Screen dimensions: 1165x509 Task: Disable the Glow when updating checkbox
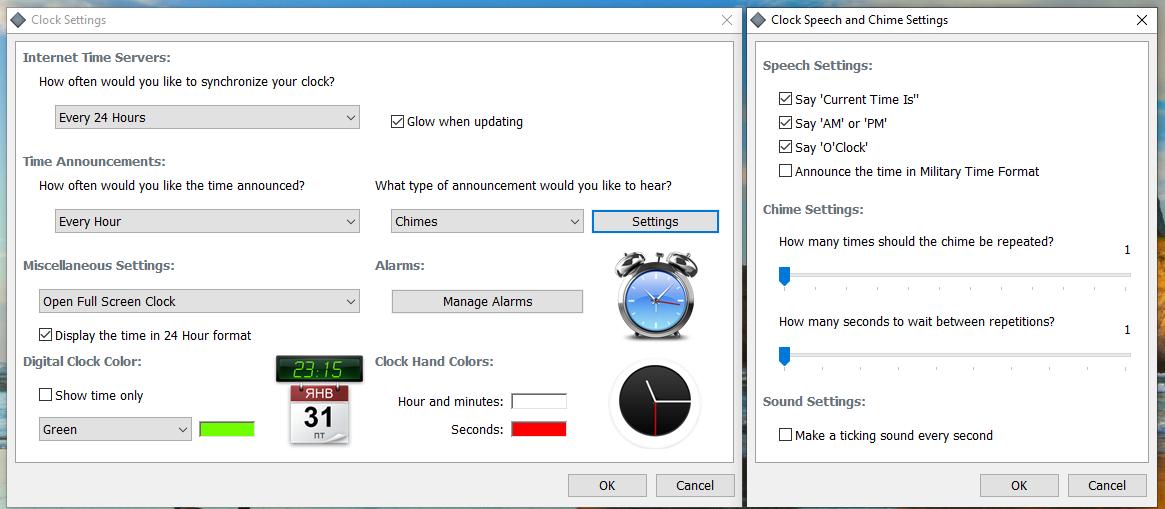pyautogui.click(x=397, y=122)
